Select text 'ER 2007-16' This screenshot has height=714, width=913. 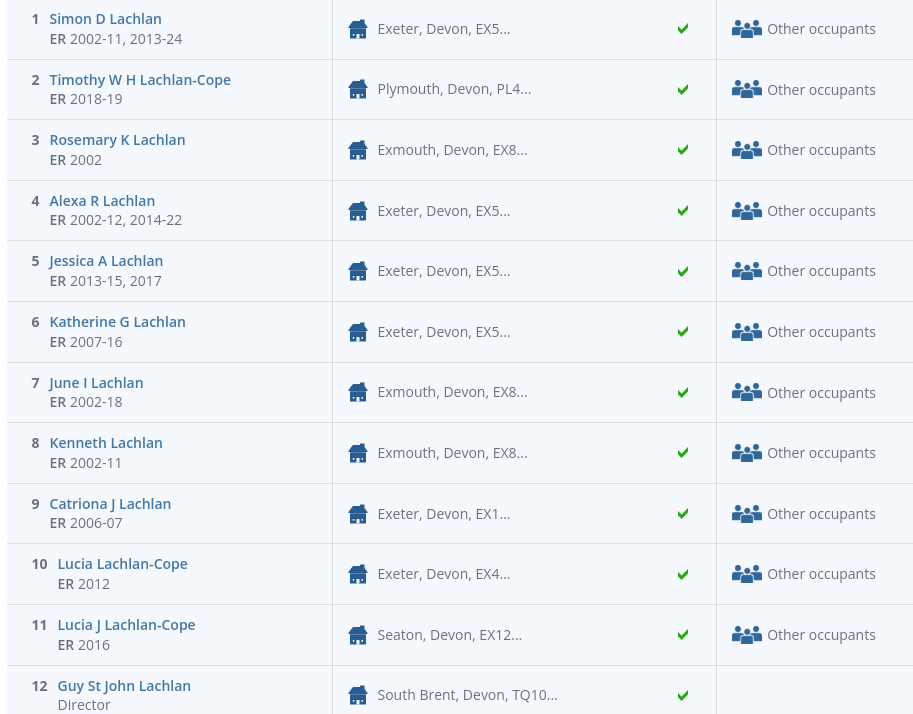click(86, 342)
